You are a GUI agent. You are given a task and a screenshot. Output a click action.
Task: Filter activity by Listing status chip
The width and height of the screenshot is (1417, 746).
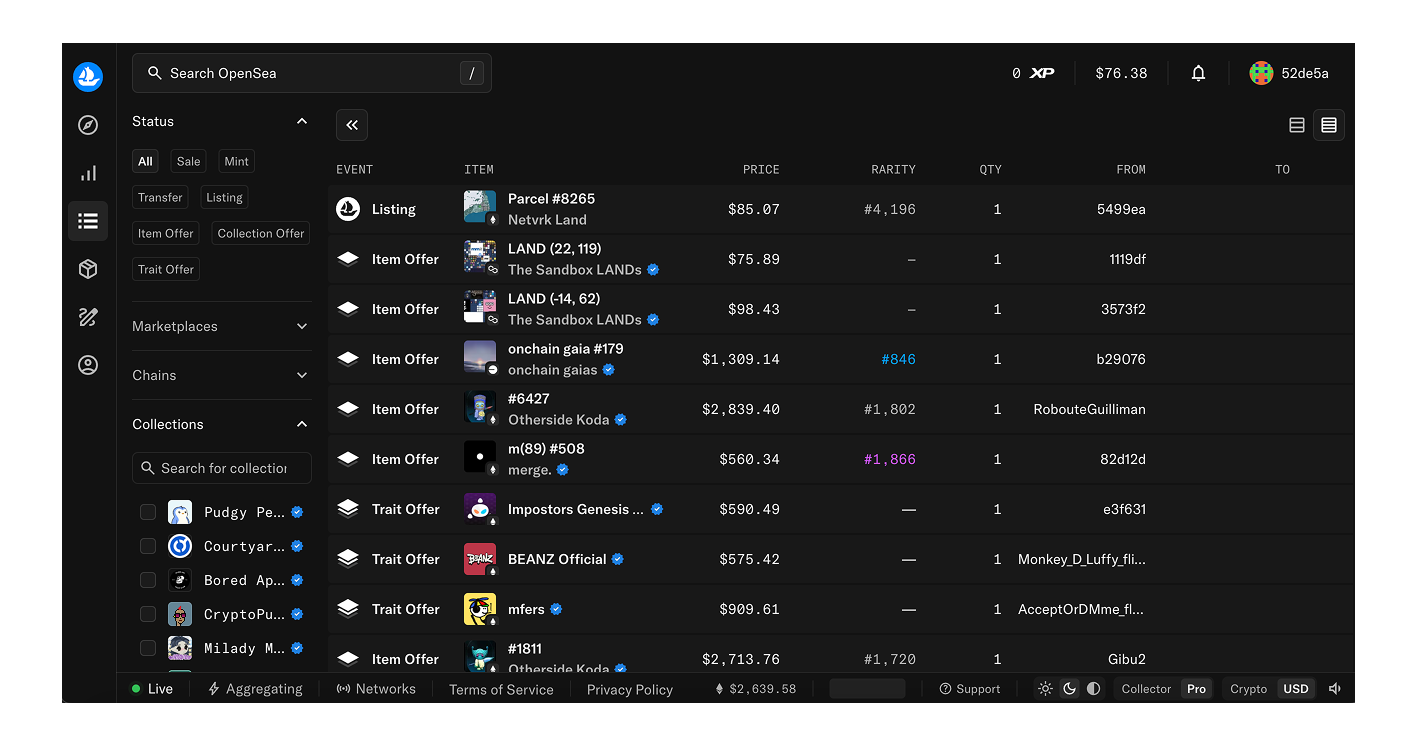point(225,197)
